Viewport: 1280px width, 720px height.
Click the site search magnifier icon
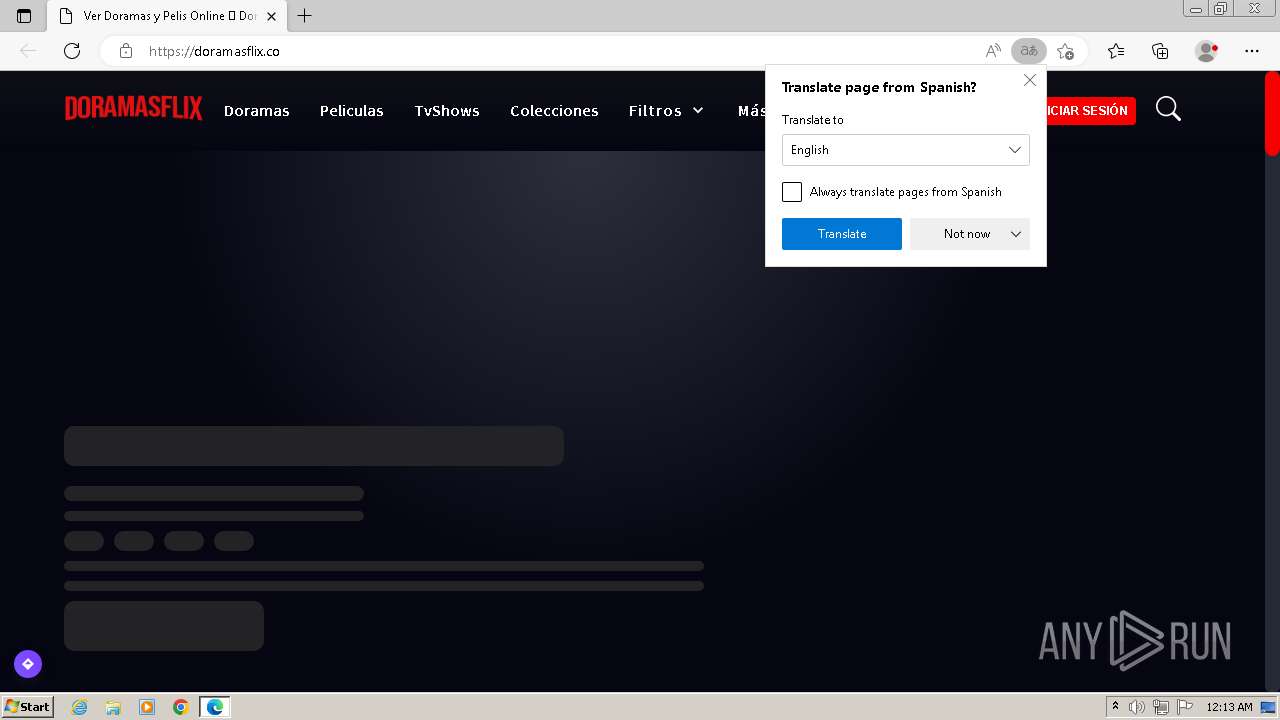(1168, 109)
